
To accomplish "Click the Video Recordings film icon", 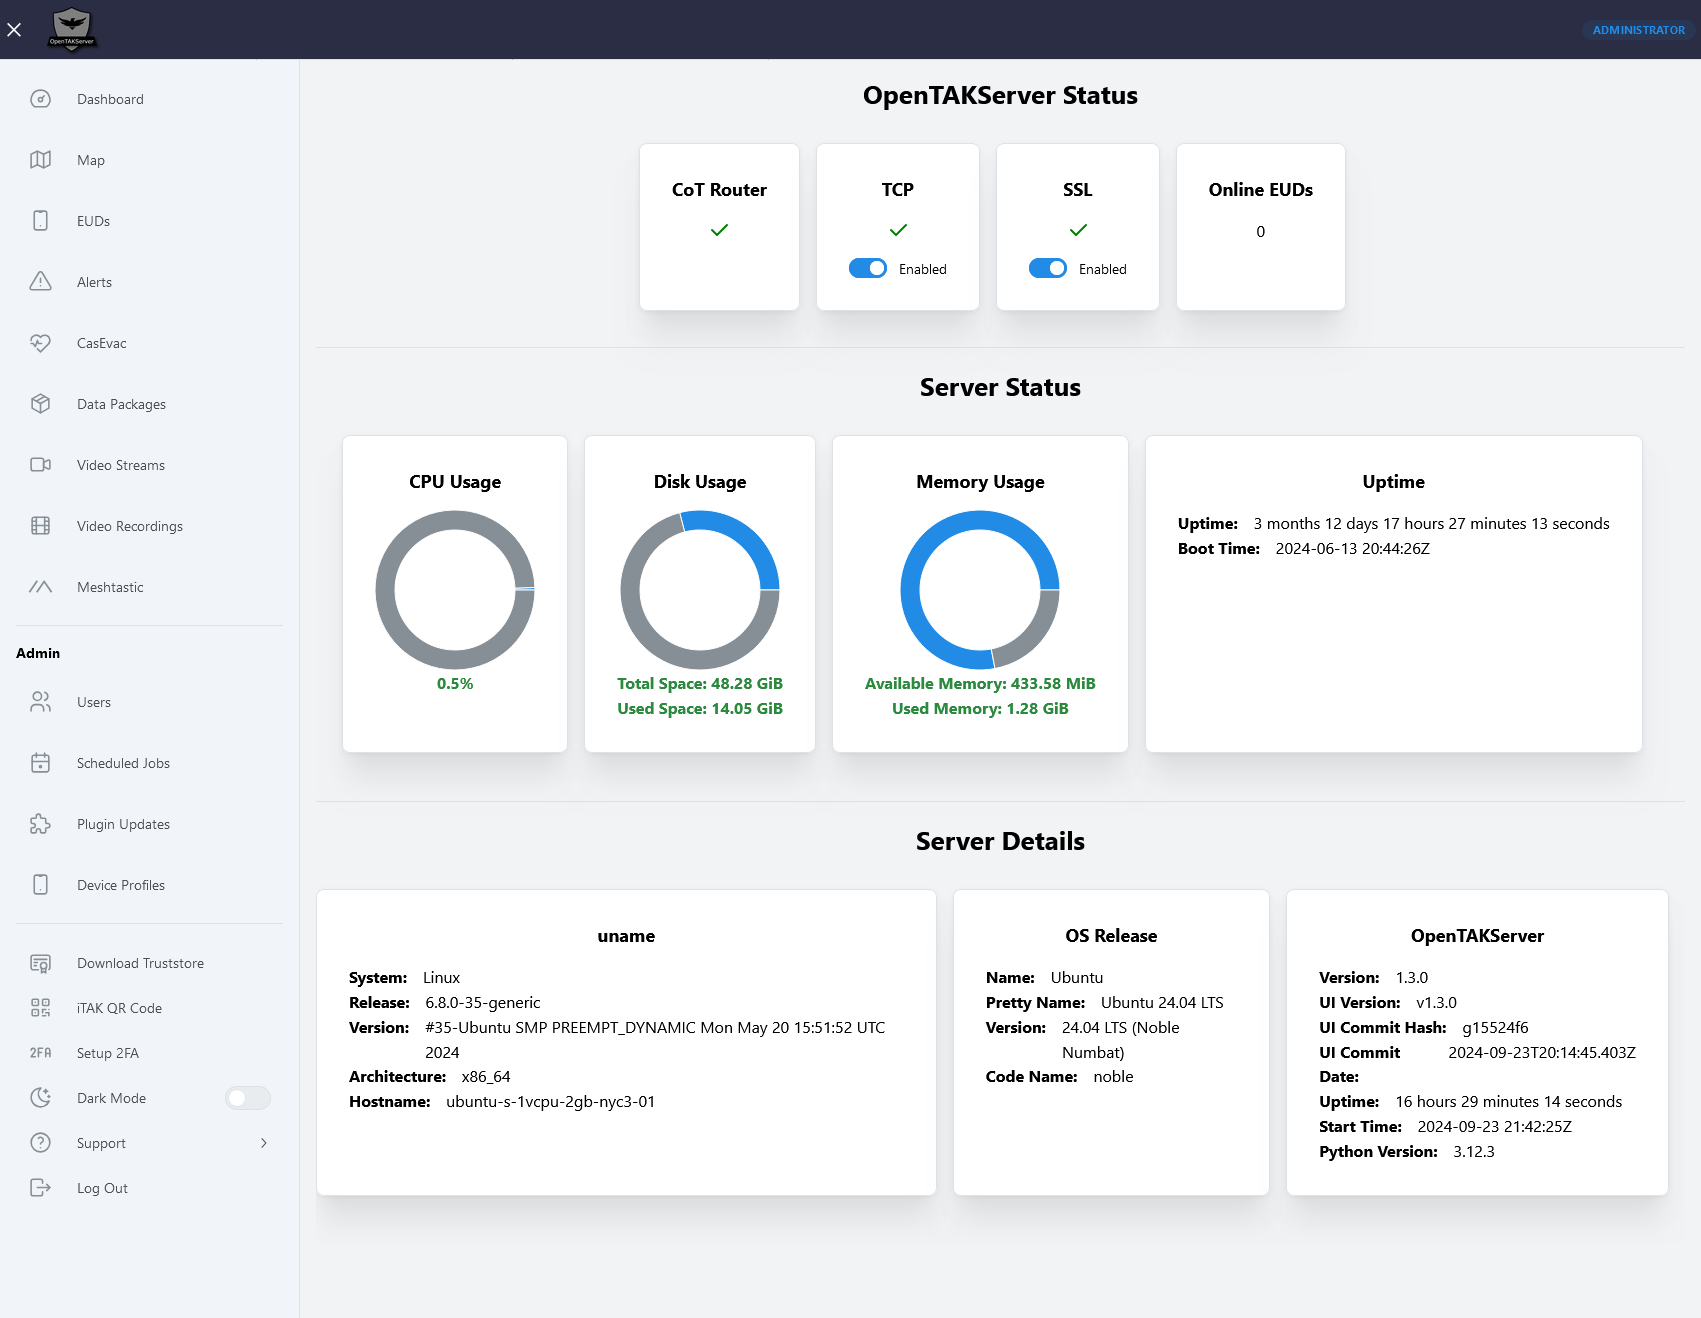I will click(40, 526).
